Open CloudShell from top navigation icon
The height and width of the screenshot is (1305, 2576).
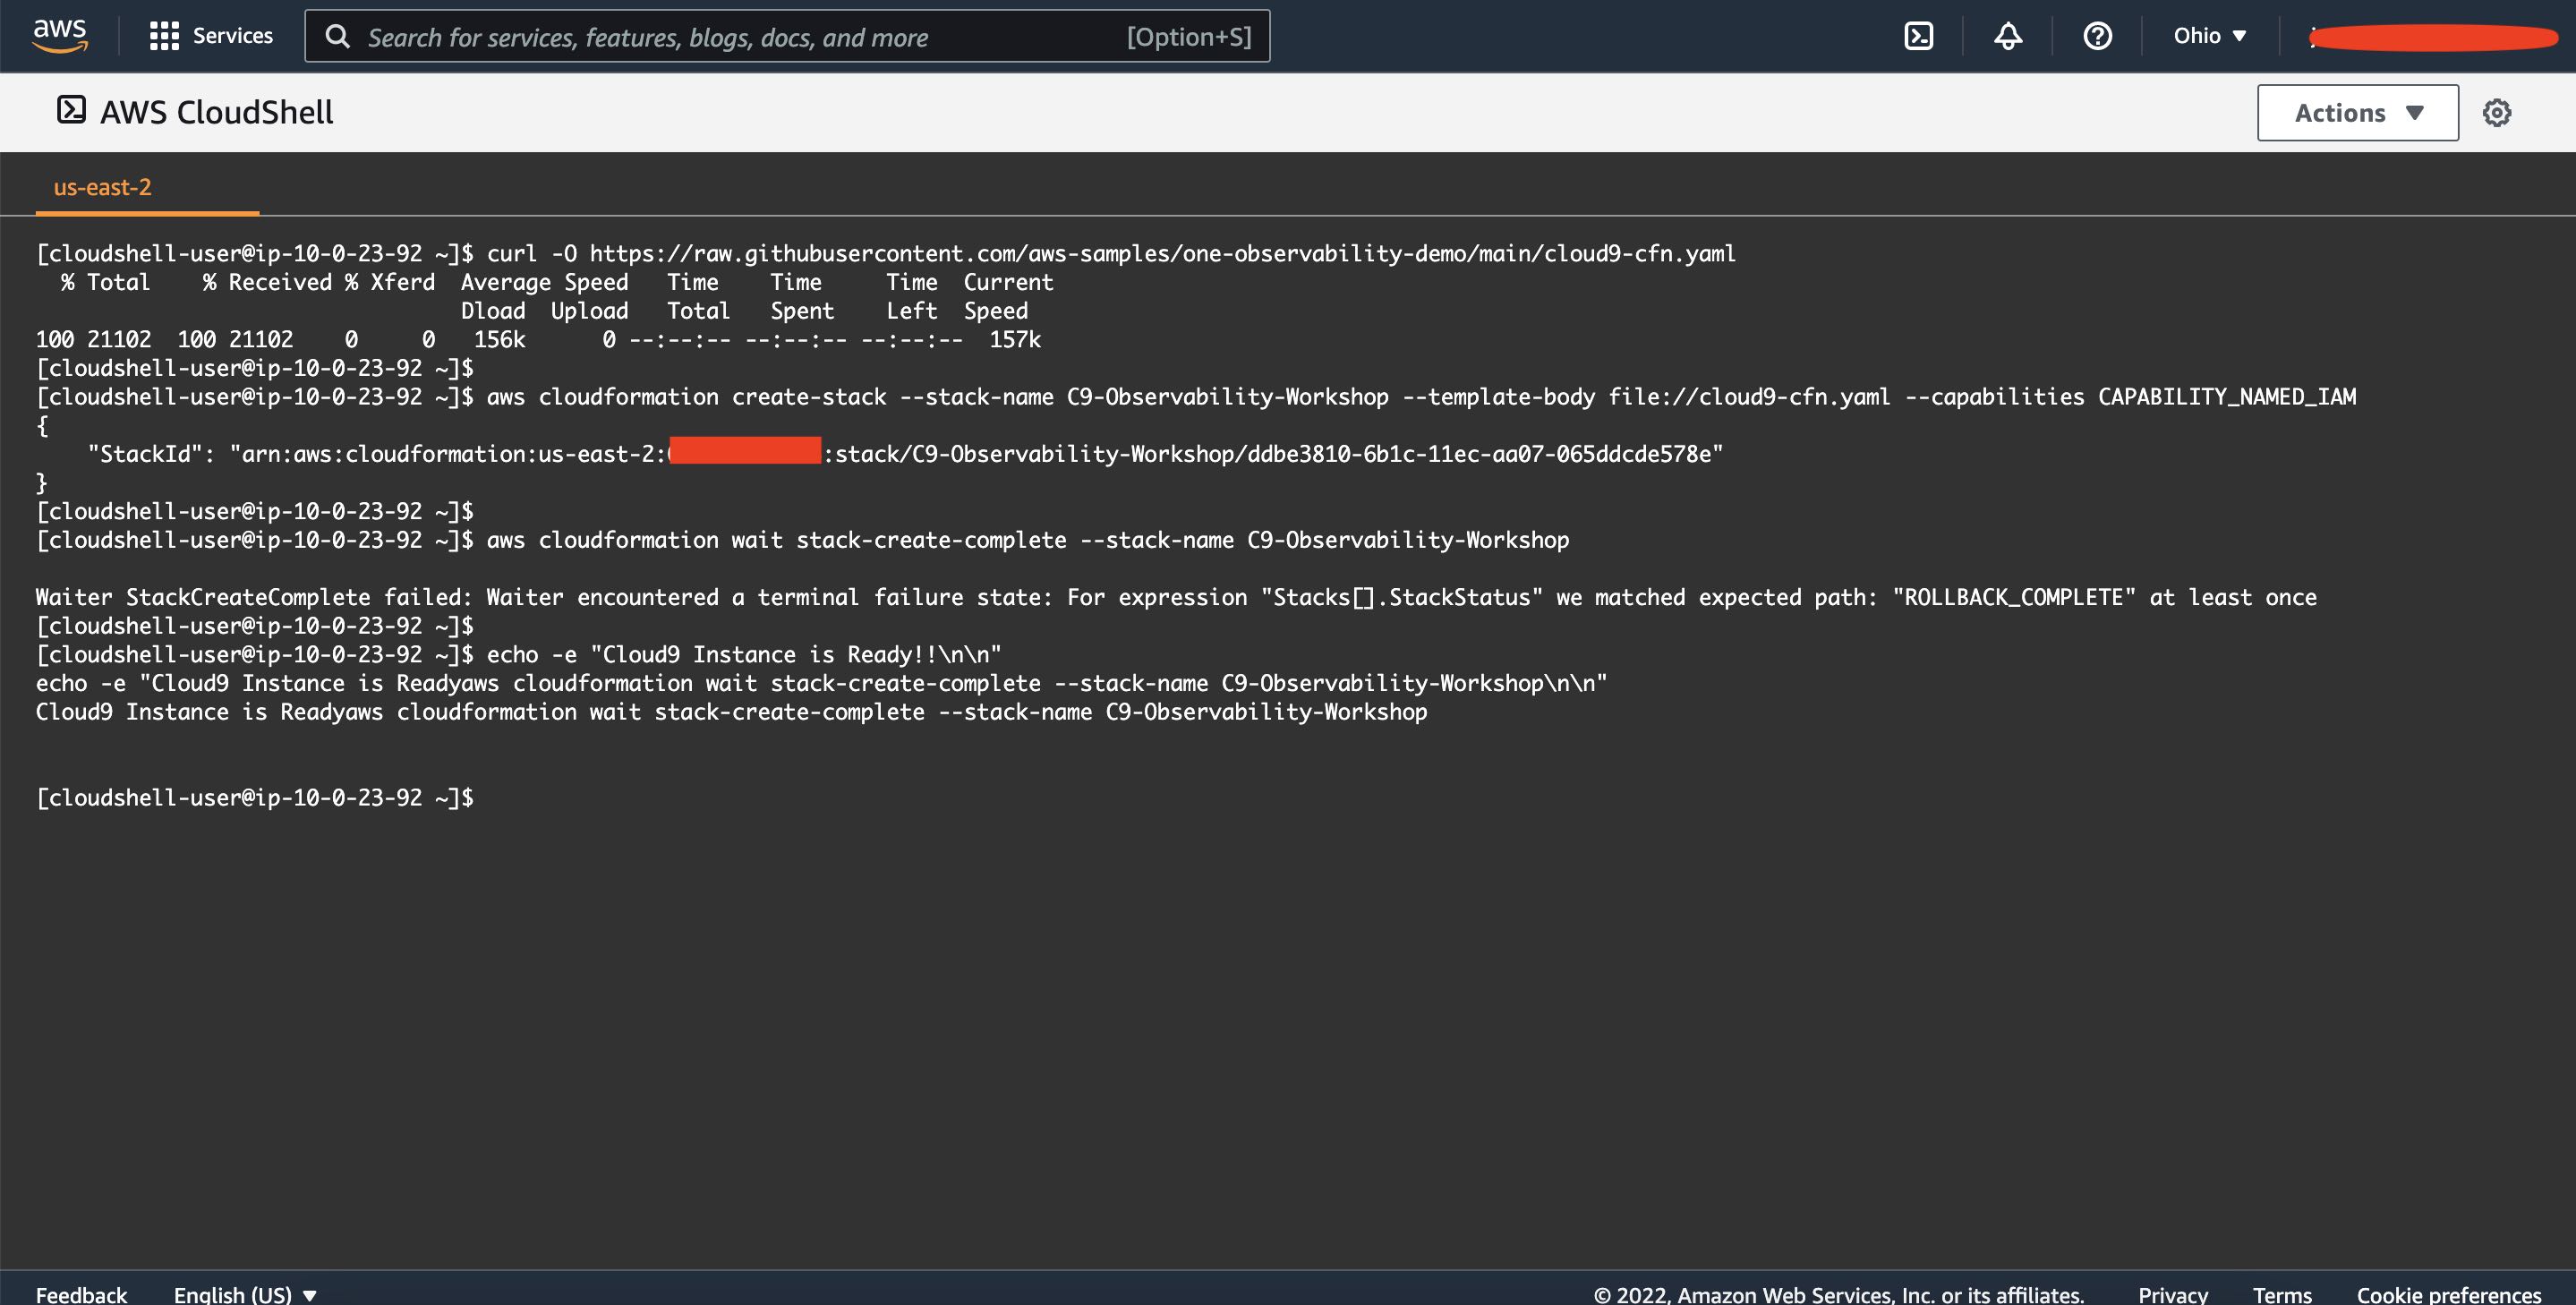[x=1918, y=36]
